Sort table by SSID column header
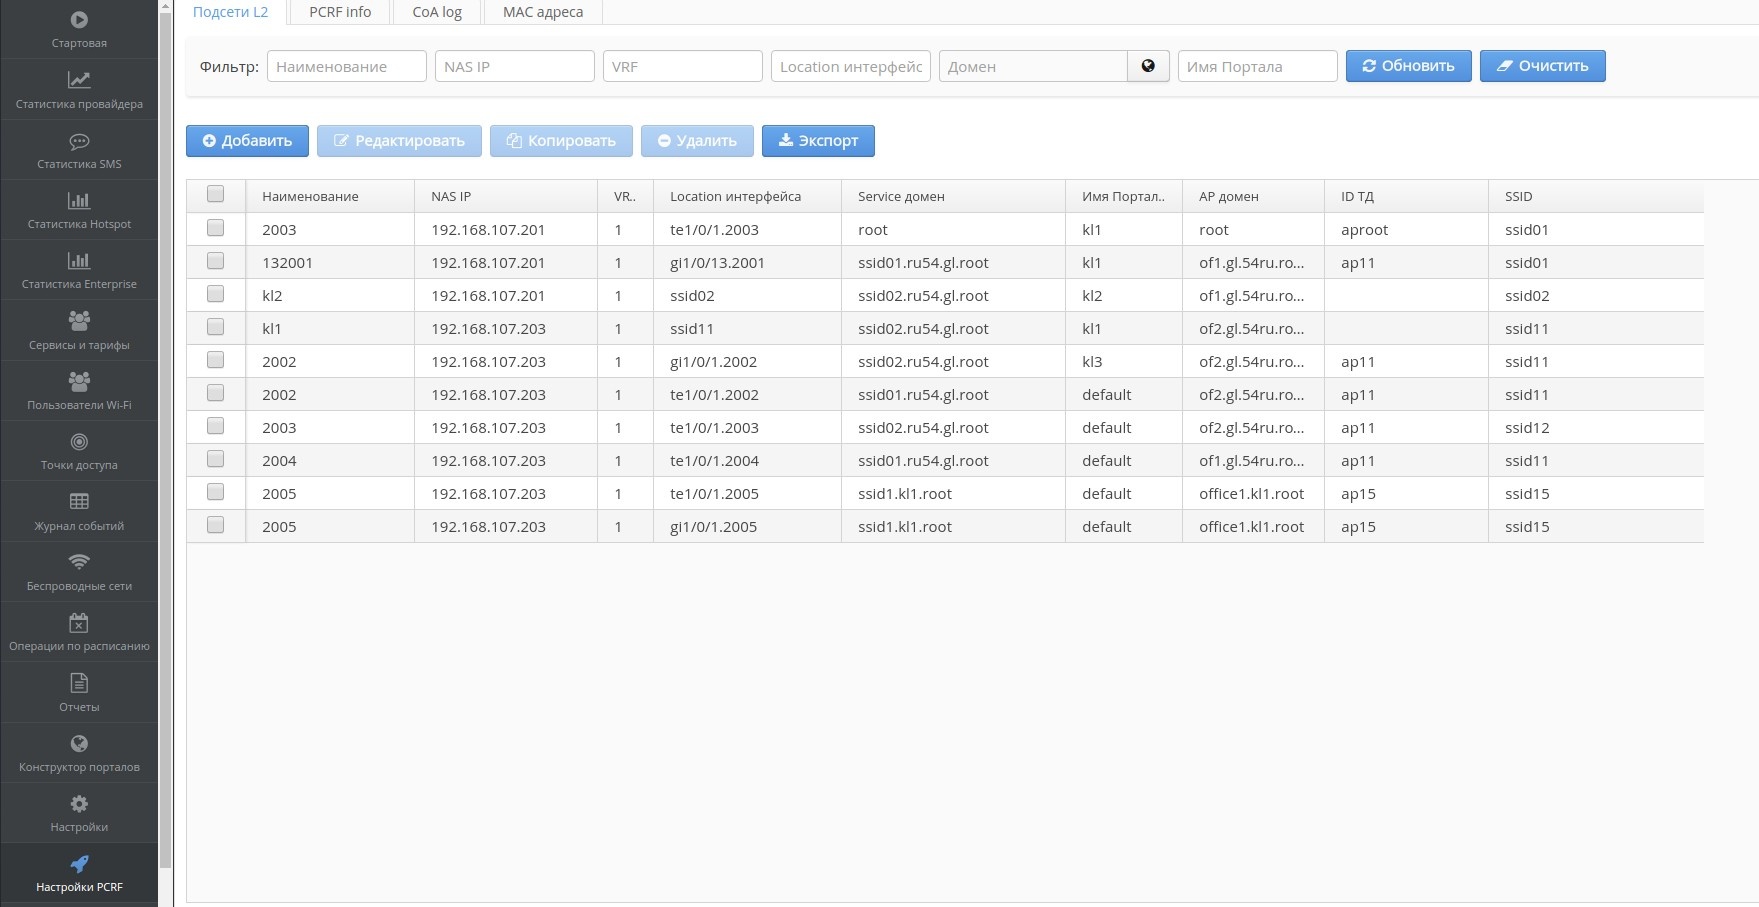The height and width of the screenshot is (907, 1759). [x=1518, y=196]
